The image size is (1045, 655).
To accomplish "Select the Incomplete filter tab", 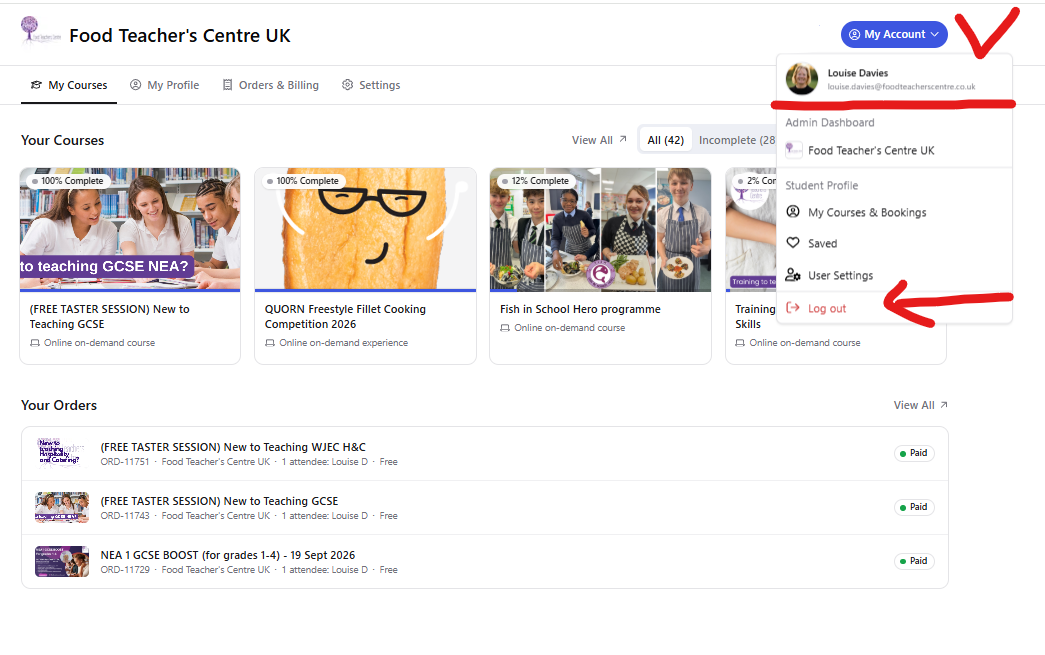I will [x=736, y=140].
